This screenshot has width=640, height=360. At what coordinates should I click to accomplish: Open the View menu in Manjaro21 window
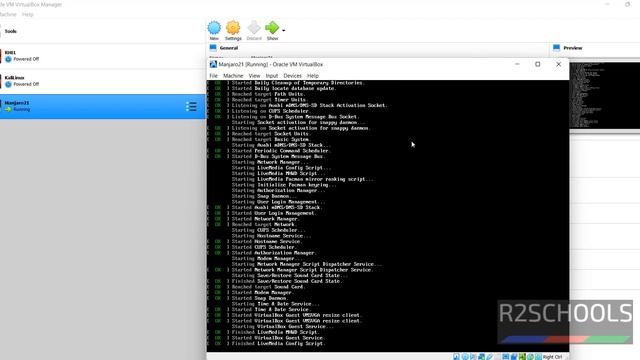point(254,76)
